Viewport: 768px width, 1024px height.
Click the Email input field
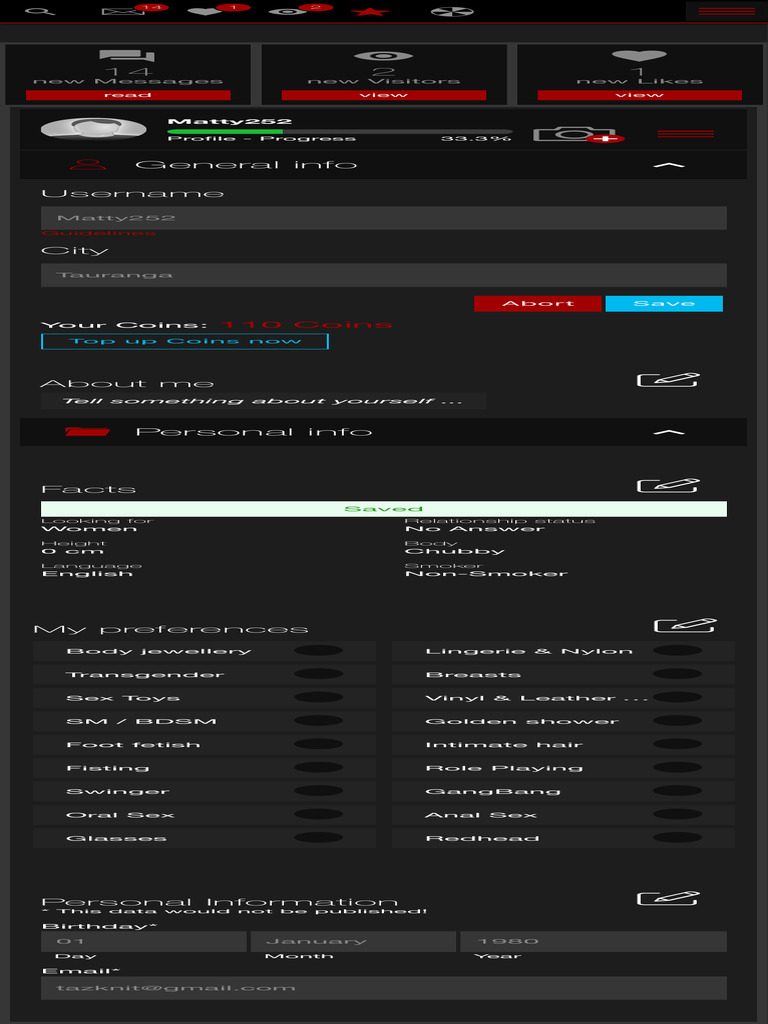(384, 988)
